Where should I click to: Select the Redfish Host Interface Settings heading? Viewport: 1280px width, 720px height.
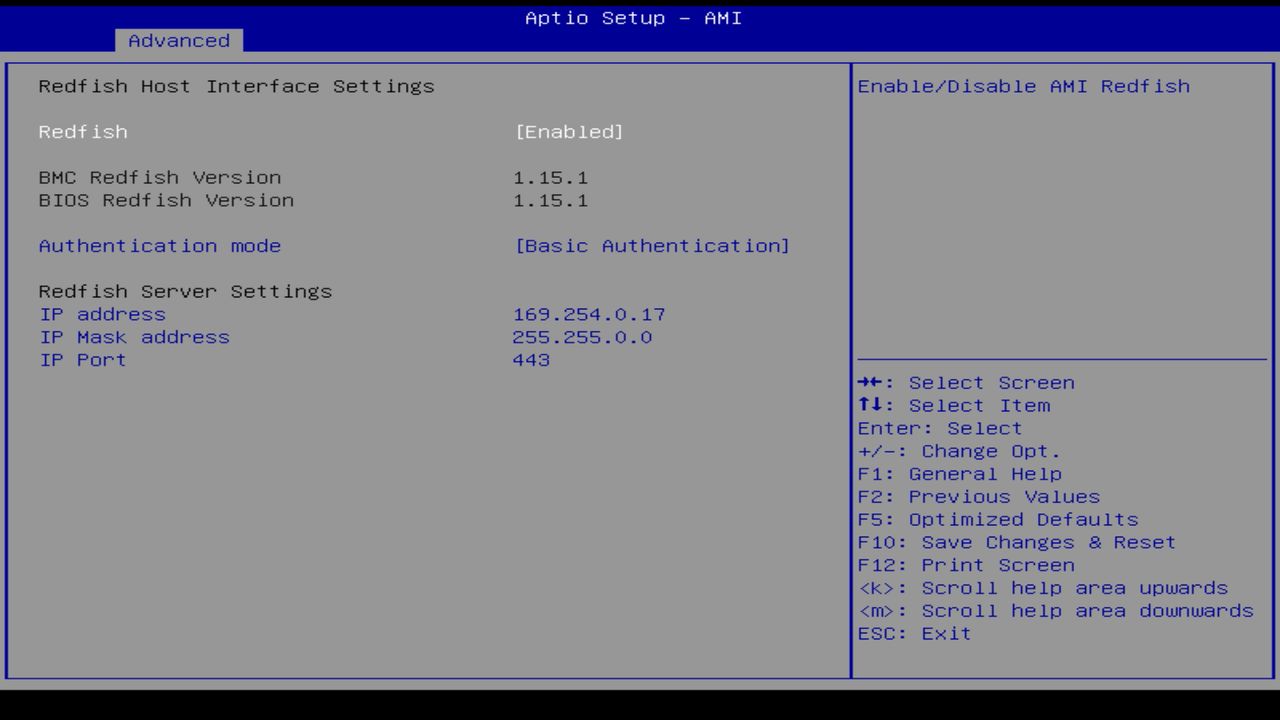236,86
